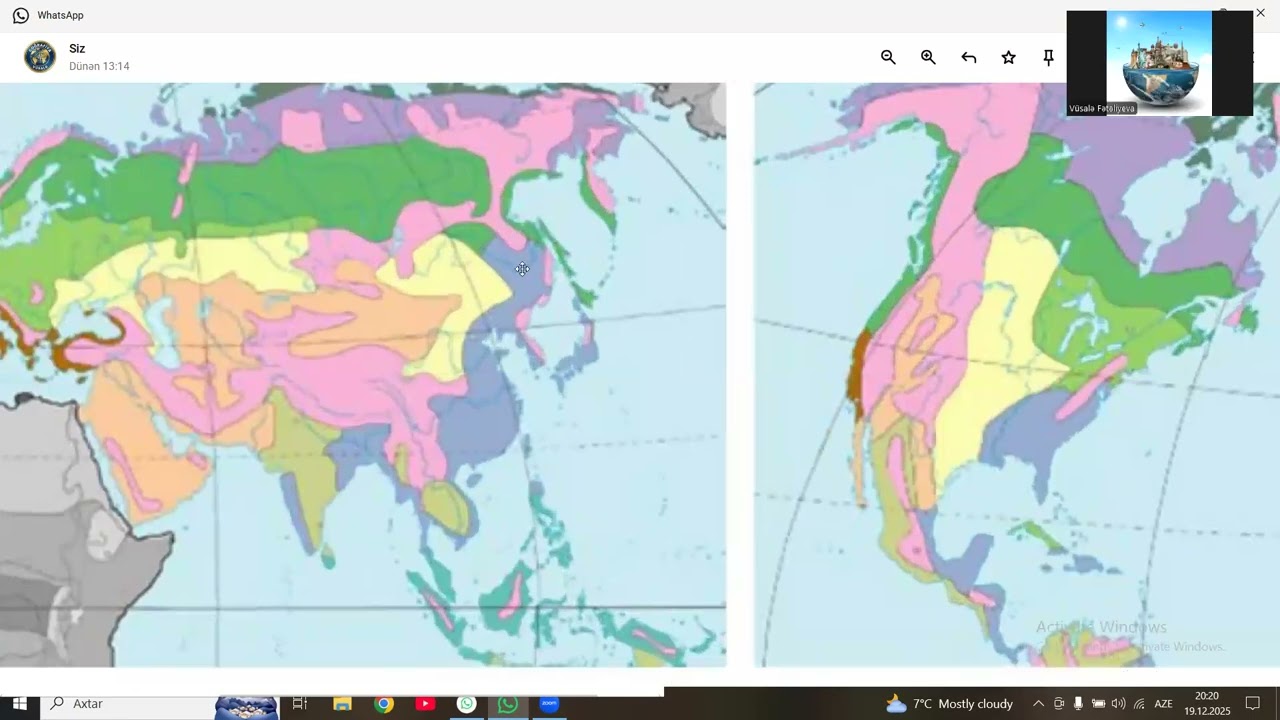Viewport: 1280px width, 720px height.
Task: Open the Windows Start menu
Action: pos(20,704)
